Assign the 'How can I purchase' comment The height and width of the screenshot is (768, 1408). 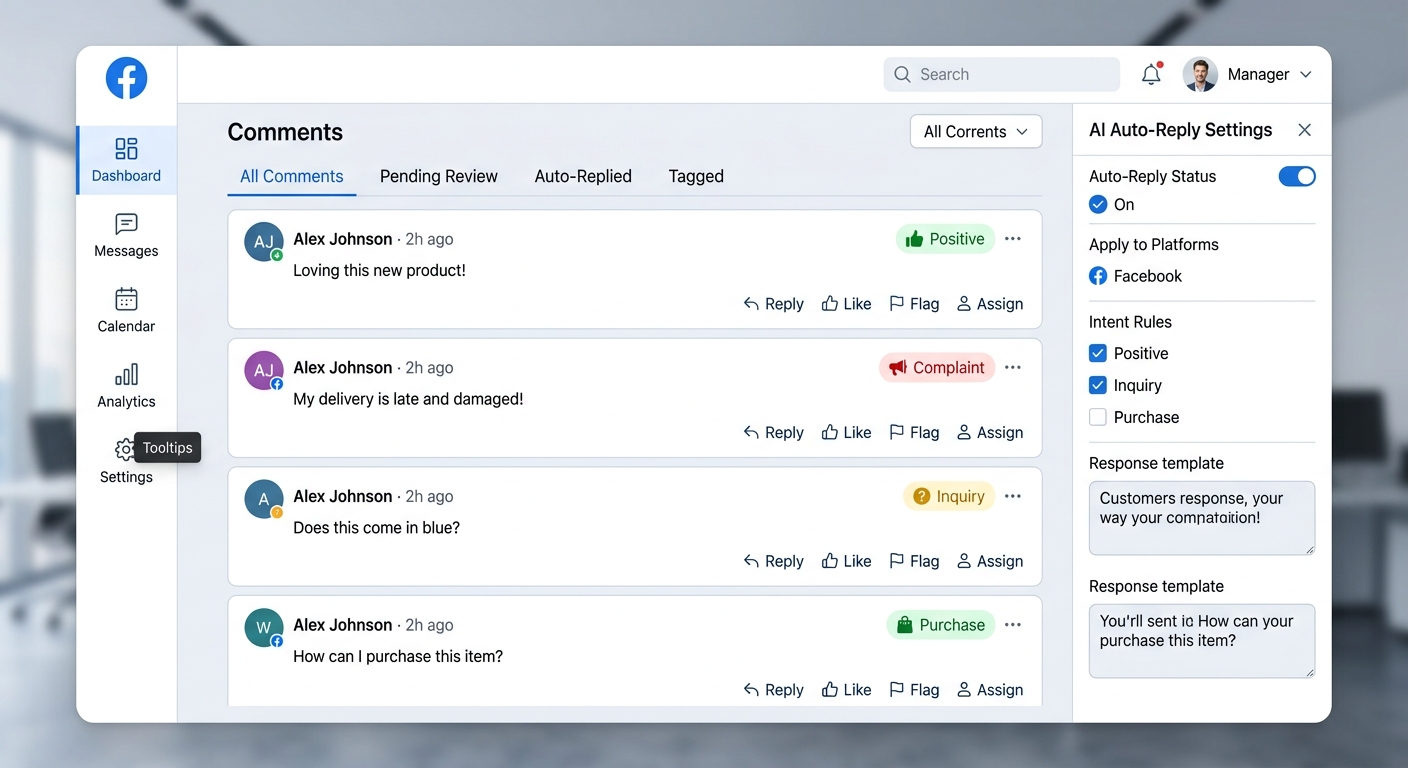(989, 690)
